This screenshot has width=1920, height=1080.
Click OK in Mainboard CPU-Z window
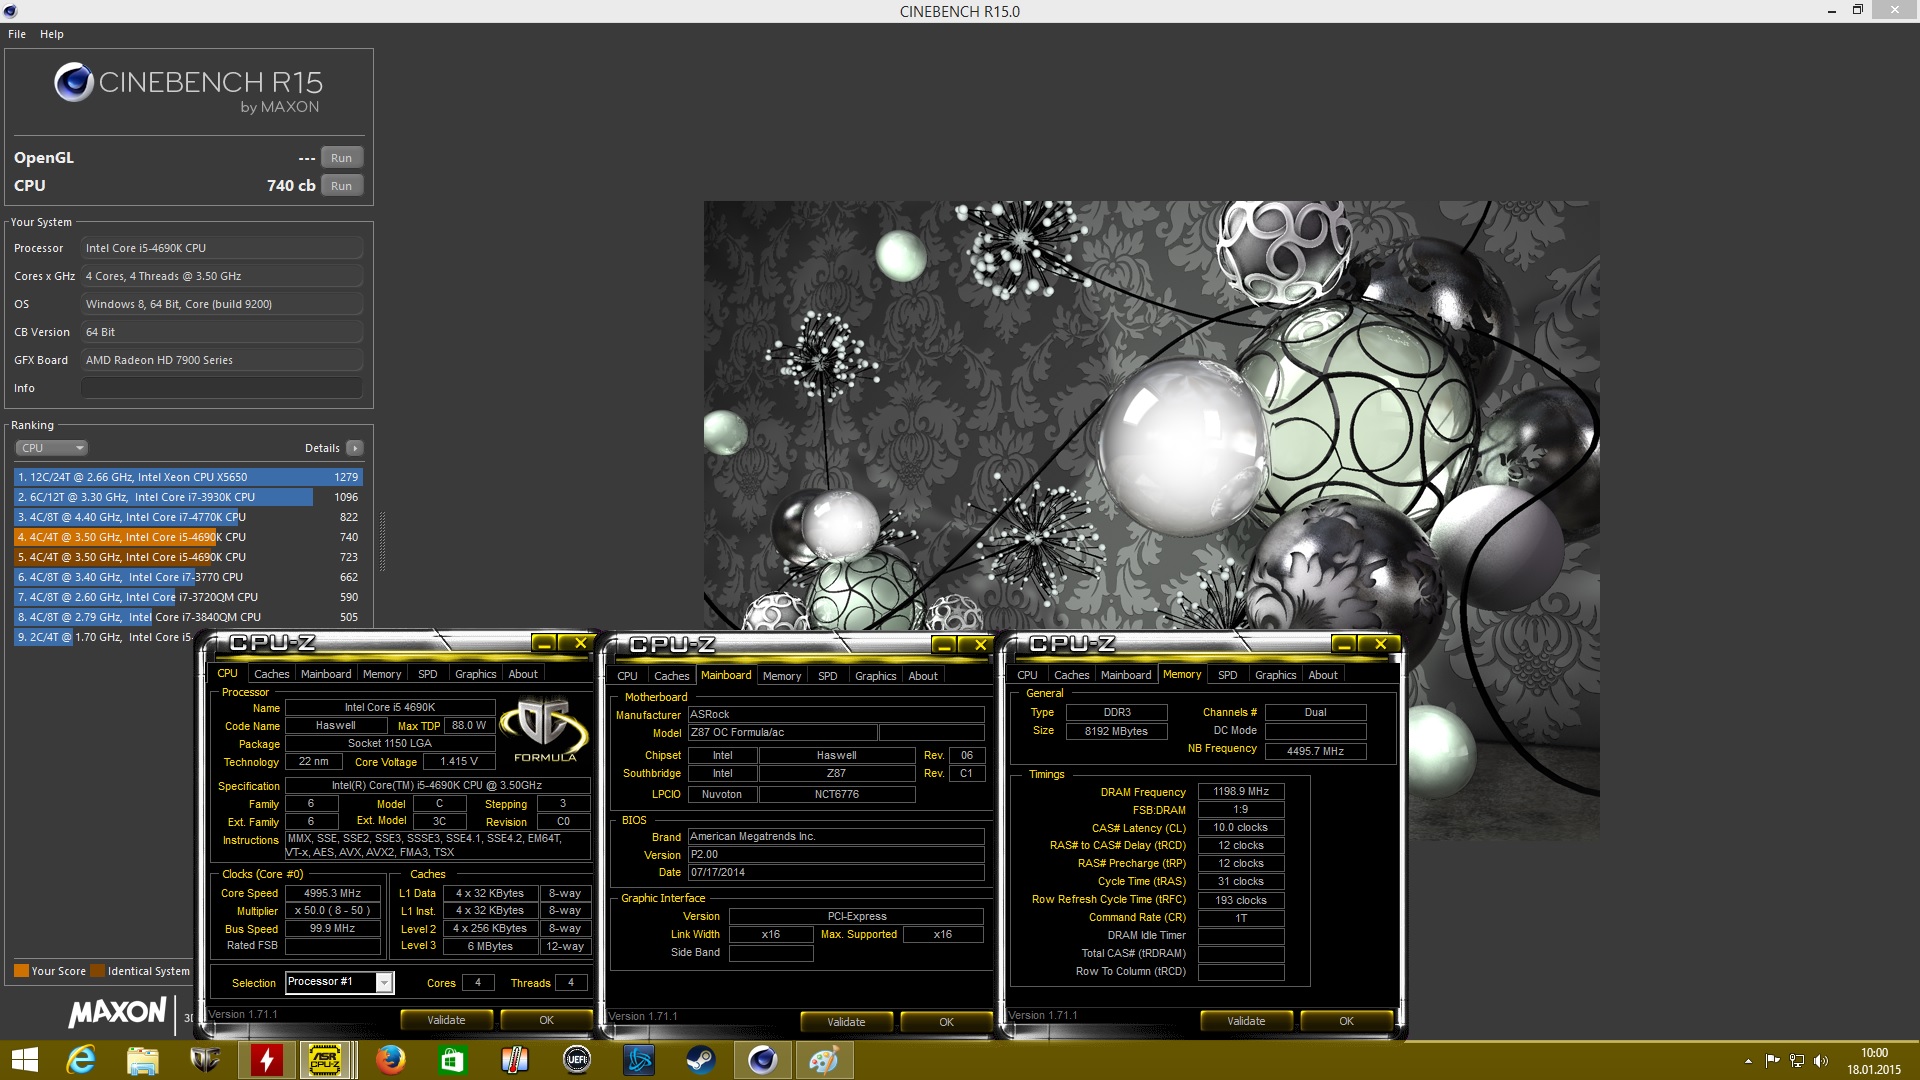[x=946, y=1022]
